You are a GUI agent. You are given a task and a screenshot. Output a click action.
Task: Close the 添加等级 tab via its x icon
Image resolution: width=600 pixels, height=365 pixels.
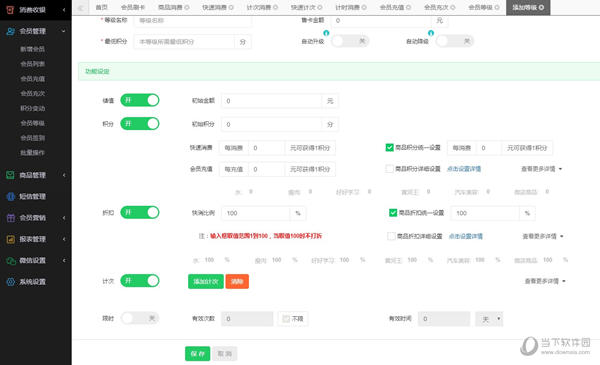coord(541,7)
